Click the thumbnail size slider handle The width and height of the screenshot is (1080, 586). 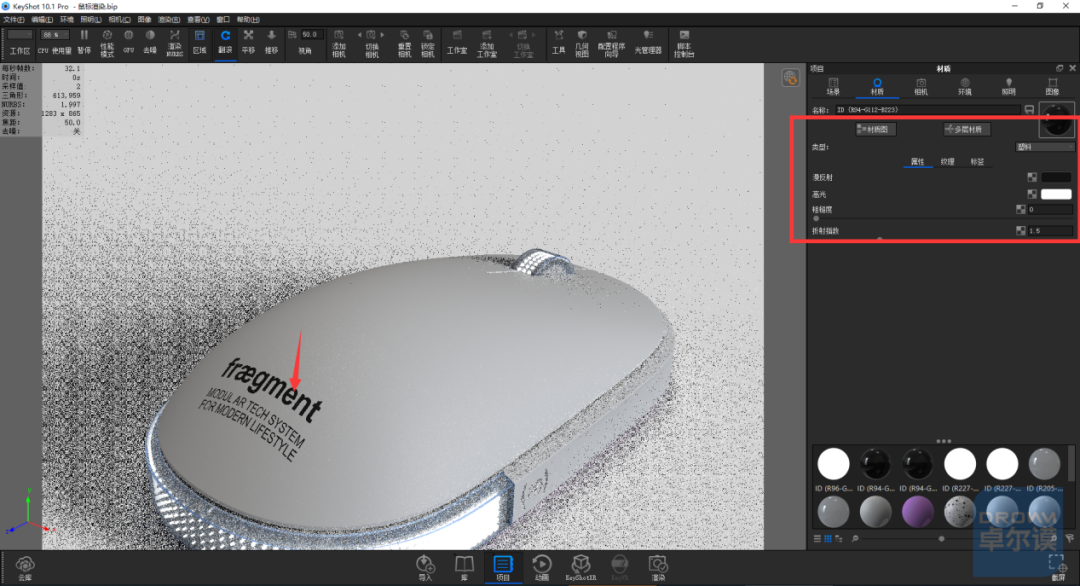(942, 538)
